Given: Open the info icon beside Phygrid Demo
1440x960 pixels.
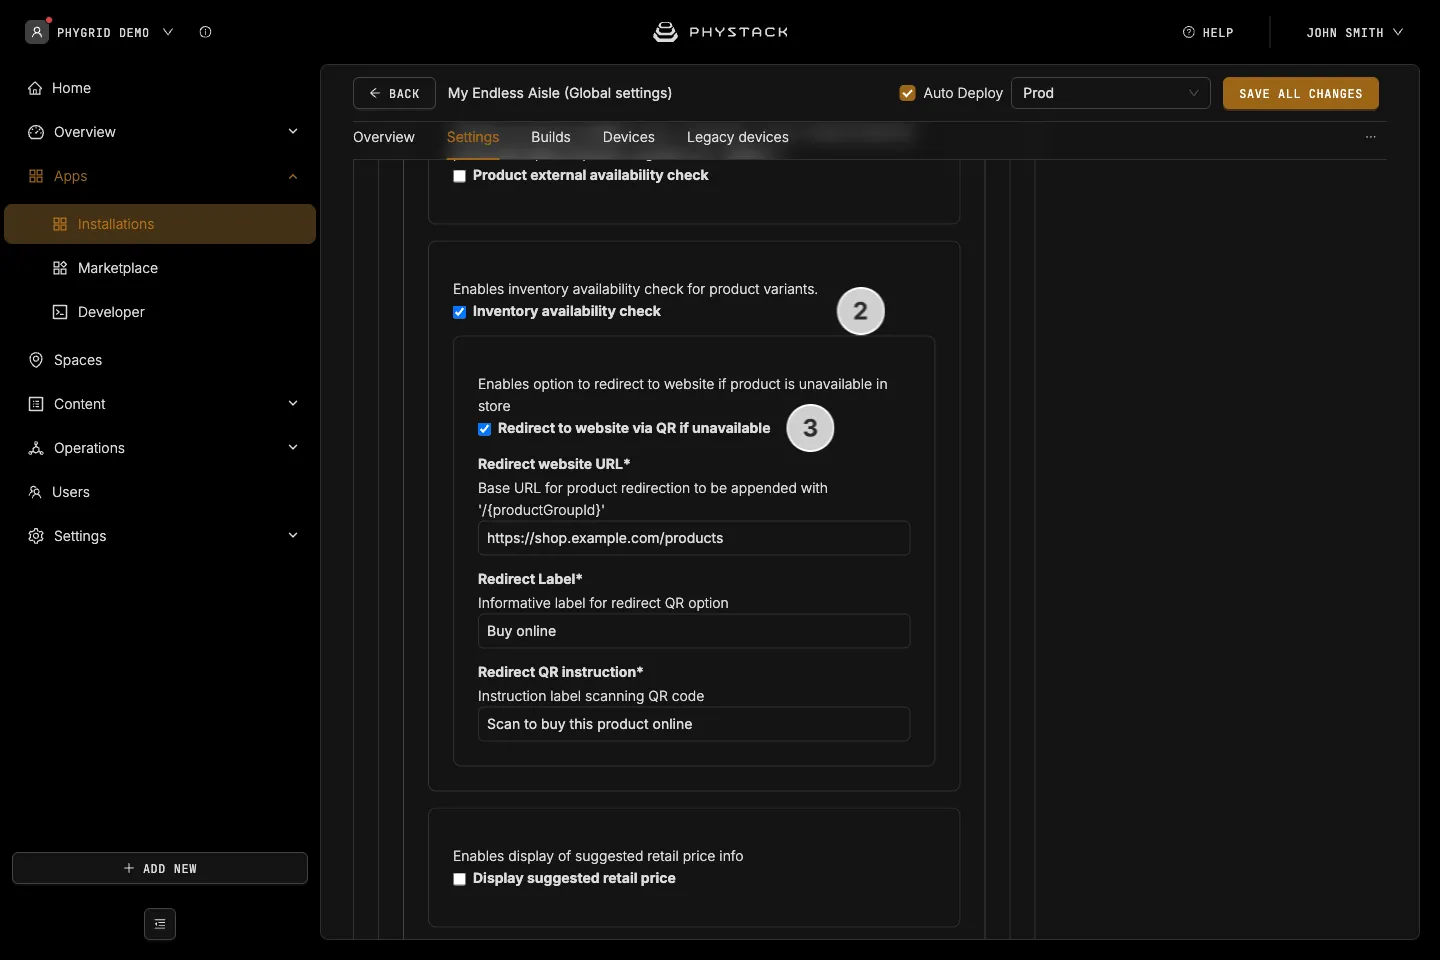Looking at the screenshot, I should coord(205,32).
